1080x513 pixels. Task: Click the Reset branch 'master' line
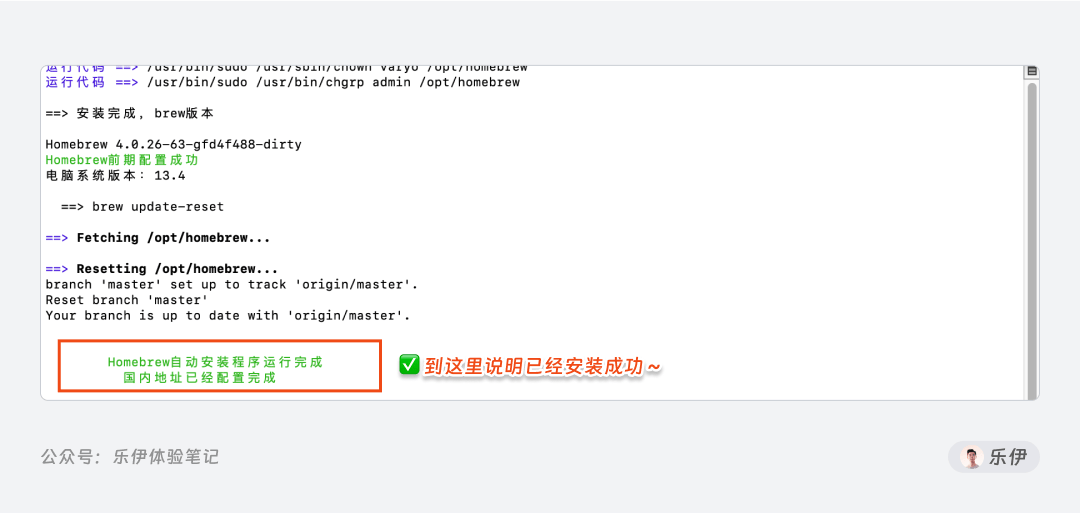click(127, 300)
